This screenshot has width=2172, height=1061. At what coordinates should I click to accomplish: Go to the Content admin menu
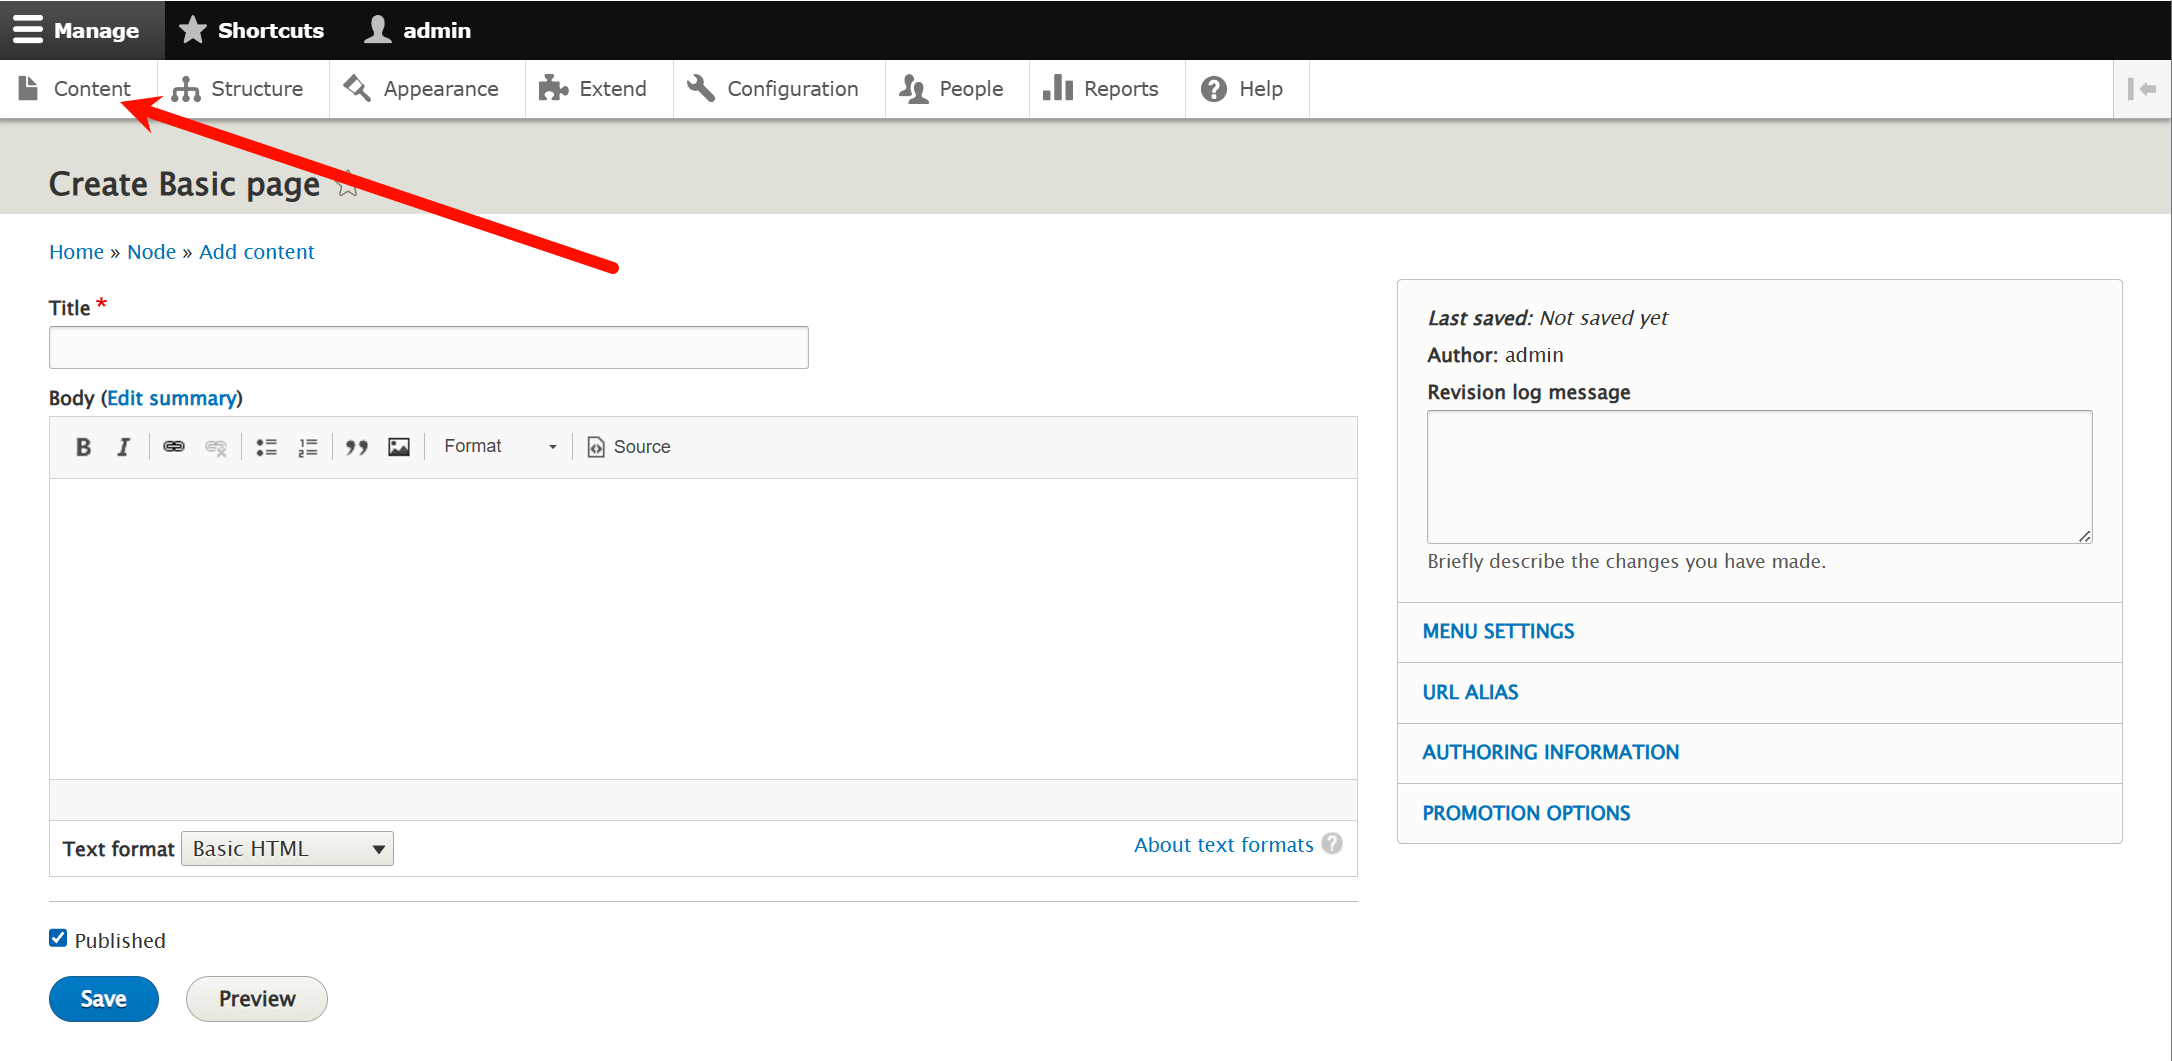tap(77, 89)
